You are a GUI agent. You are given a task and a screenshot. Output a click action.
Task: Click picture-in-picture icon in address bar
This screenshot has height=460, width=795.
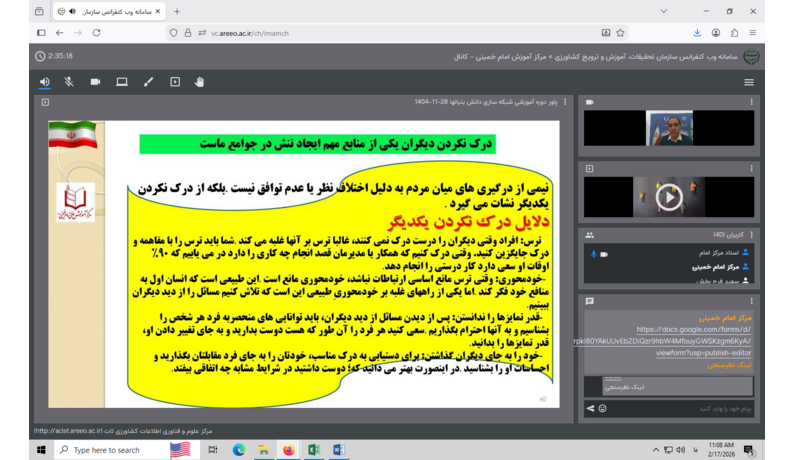(x=606, y=33)
